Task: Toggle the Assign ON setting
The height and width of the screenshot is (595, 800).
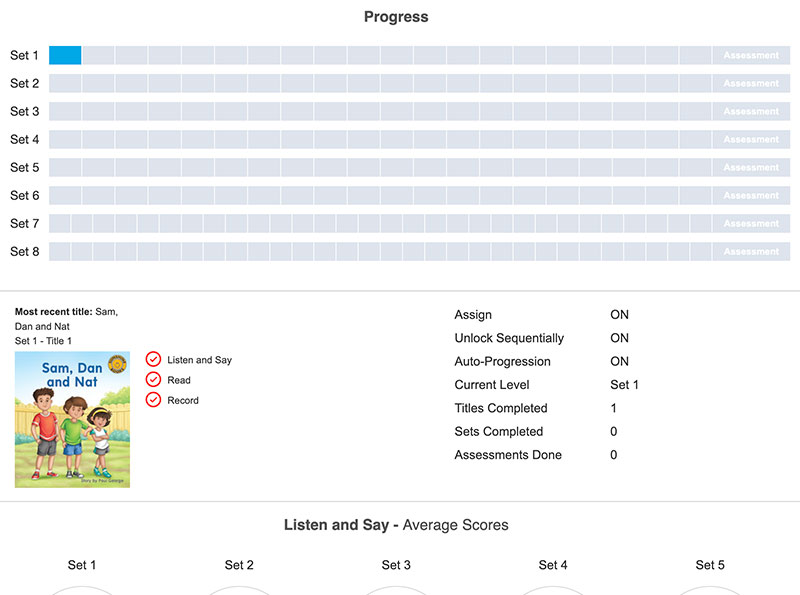Action: tap(619, 315)
